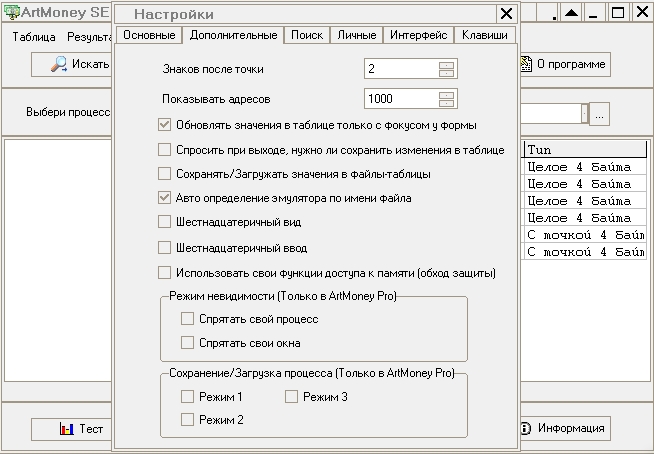Click the chart icon on Тест button
Screen dimensions: 654x454
tap(66, 429)
